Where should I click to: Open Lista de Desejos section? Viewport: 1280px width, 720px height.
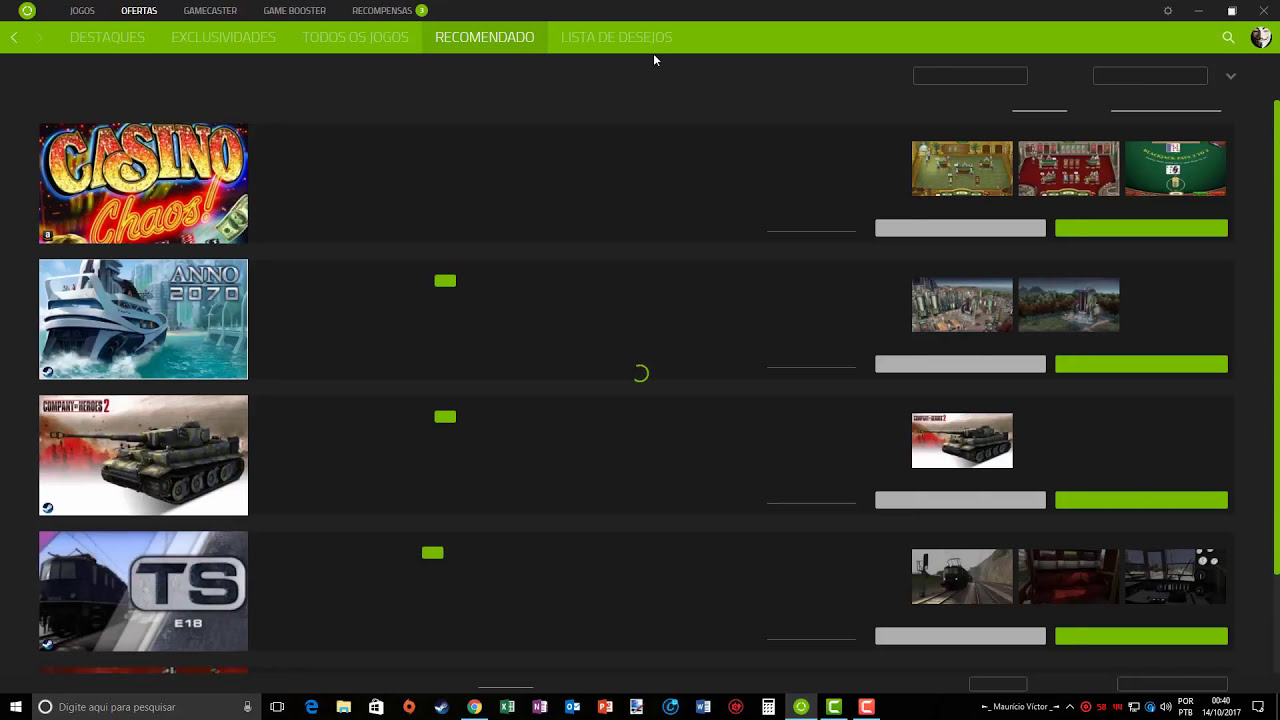coord(616,37)
